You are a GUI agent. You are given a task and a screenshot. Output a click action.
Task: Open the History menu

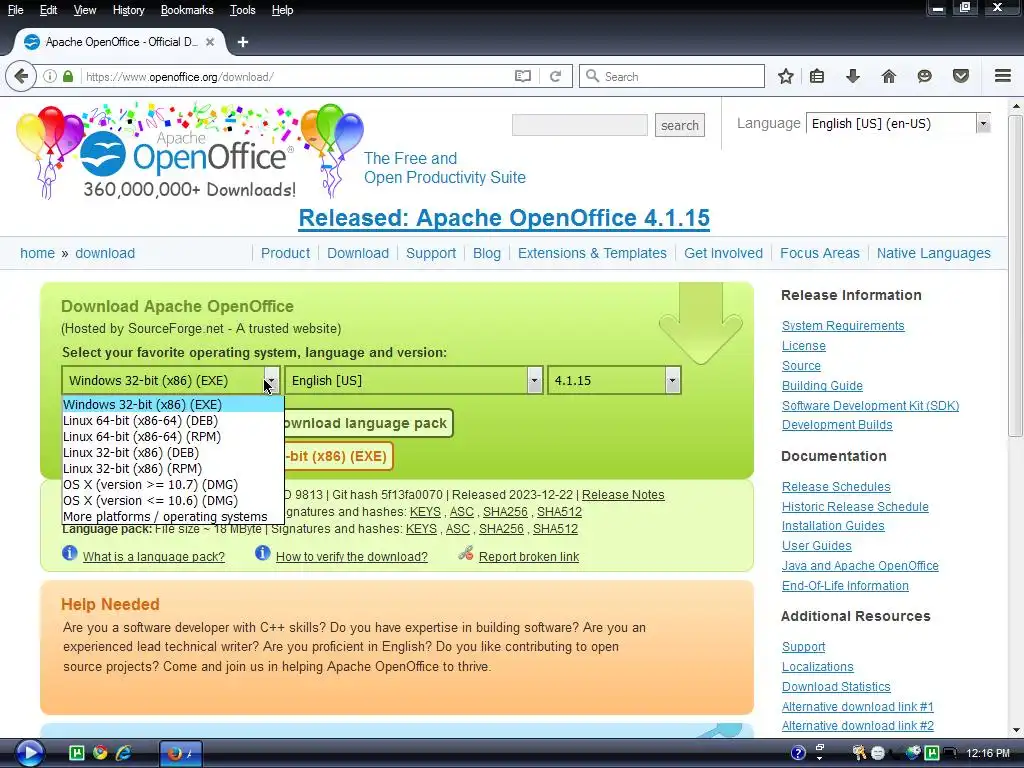coord(129,10)
